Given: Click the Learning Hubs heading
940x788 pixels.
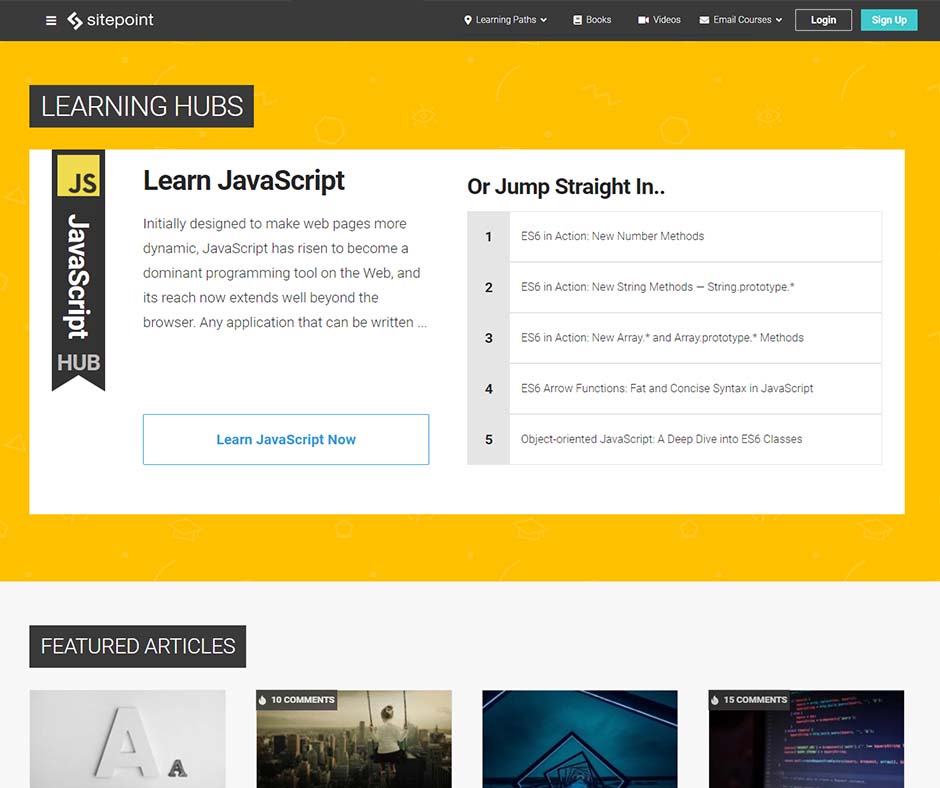Looking at the screenshot, I should (141, 106).
